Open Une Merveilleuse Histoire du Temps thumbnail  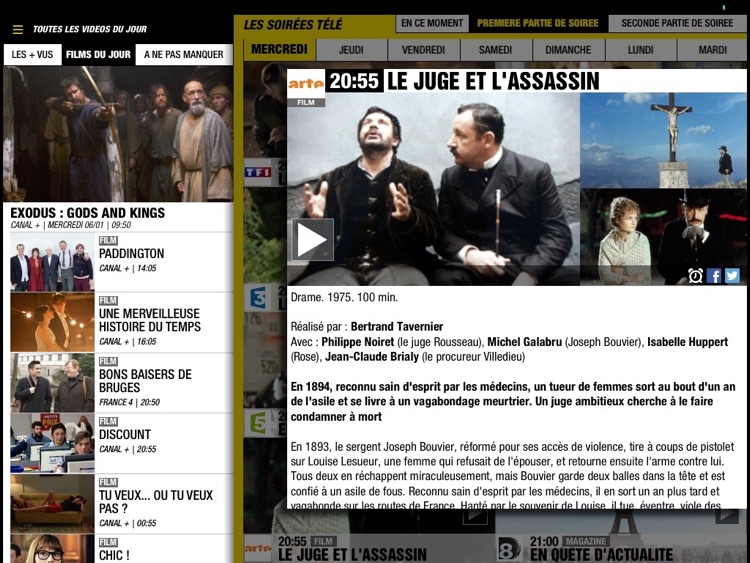(52, 322)
